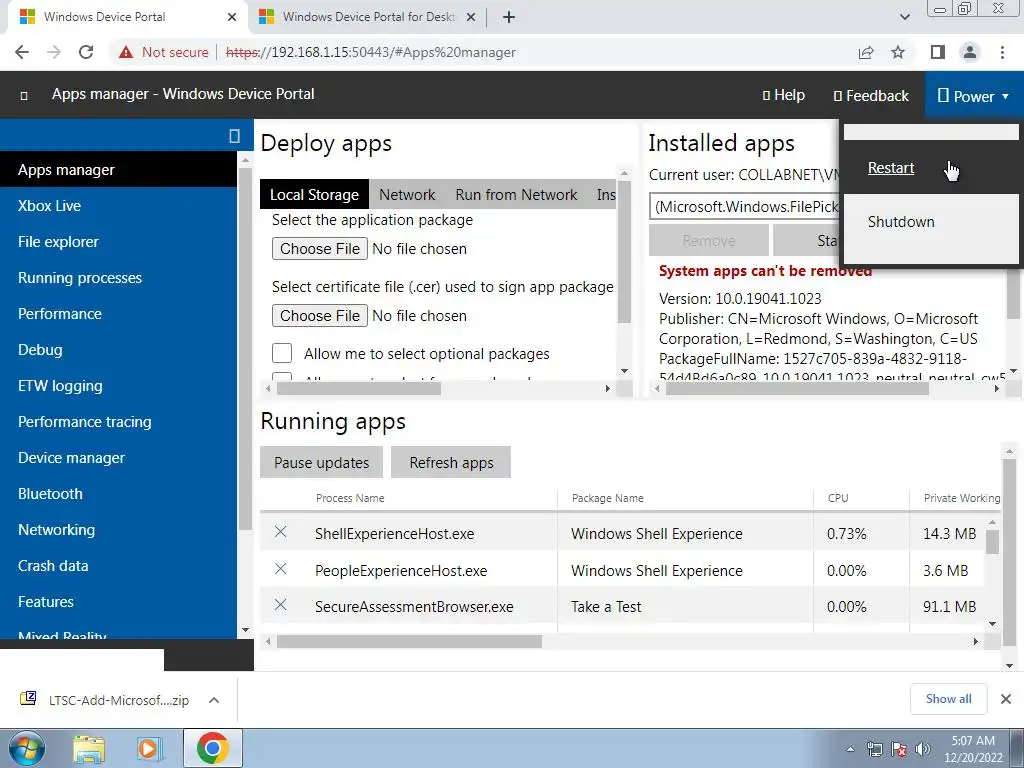Switch to Run from Network tab

click(516, 195)
